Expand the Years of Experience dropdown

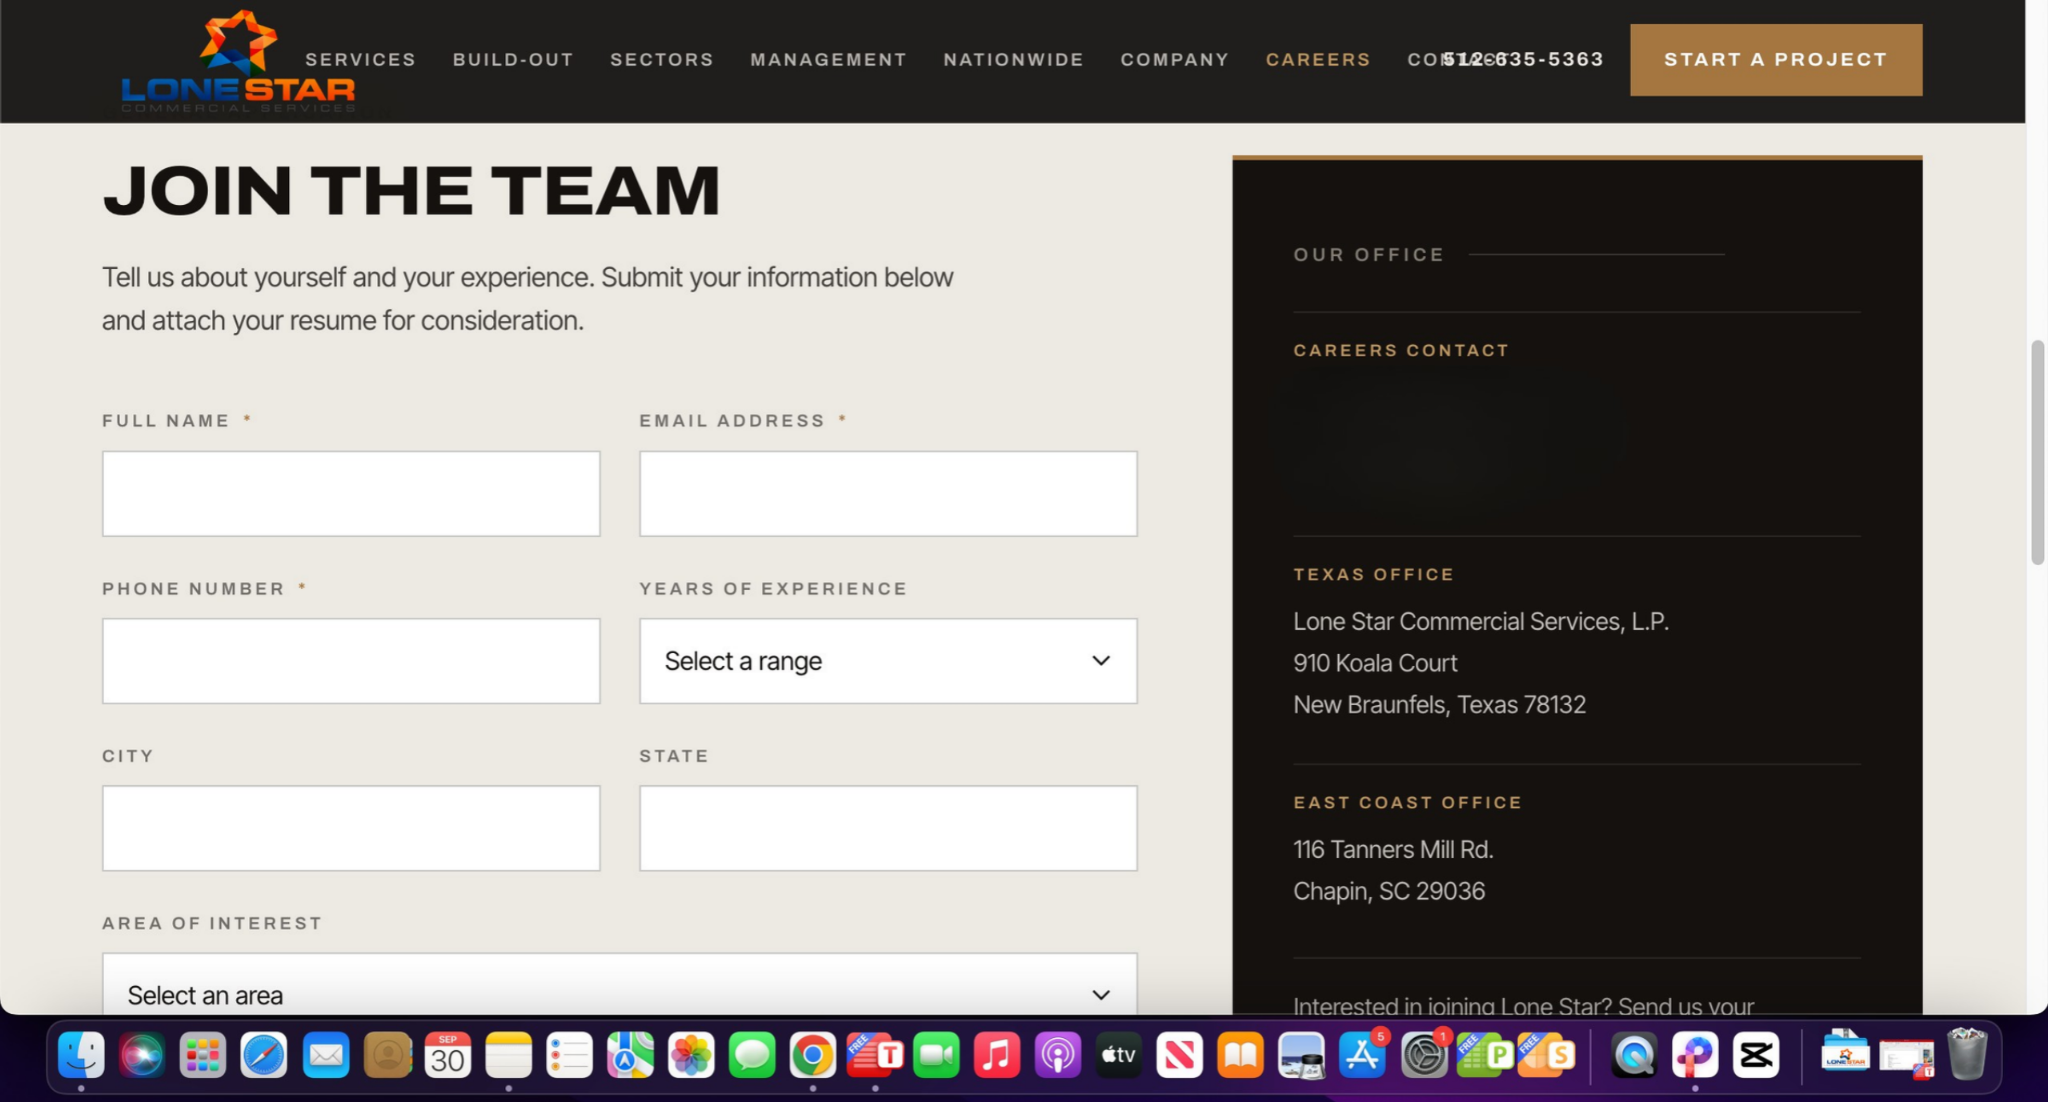coord(888,661)
